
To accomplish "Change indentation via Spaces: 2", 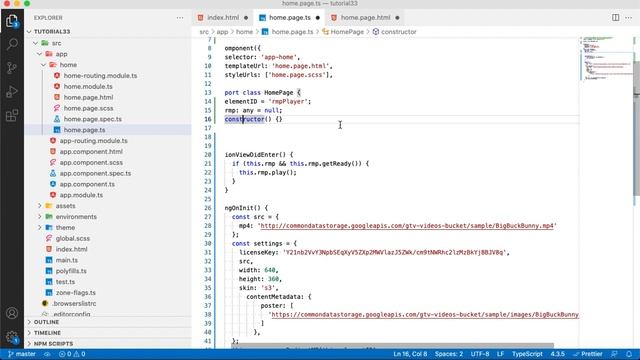I will tap(449, 354).
